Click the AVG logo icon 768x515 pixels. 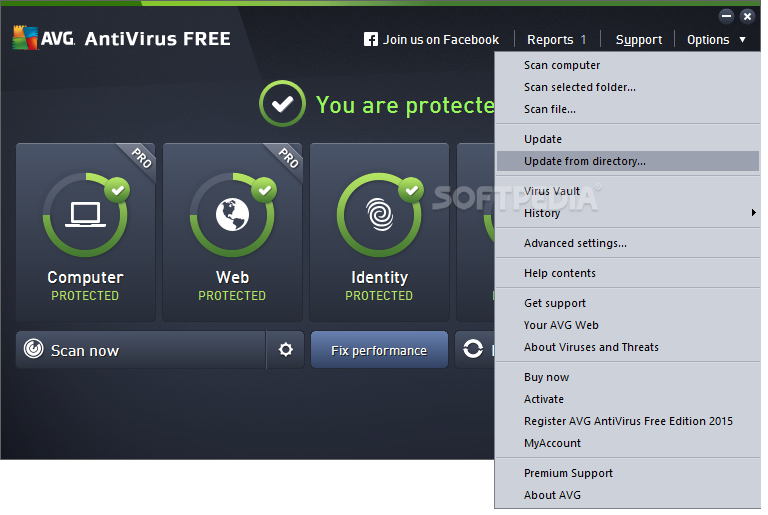(25, 38)
